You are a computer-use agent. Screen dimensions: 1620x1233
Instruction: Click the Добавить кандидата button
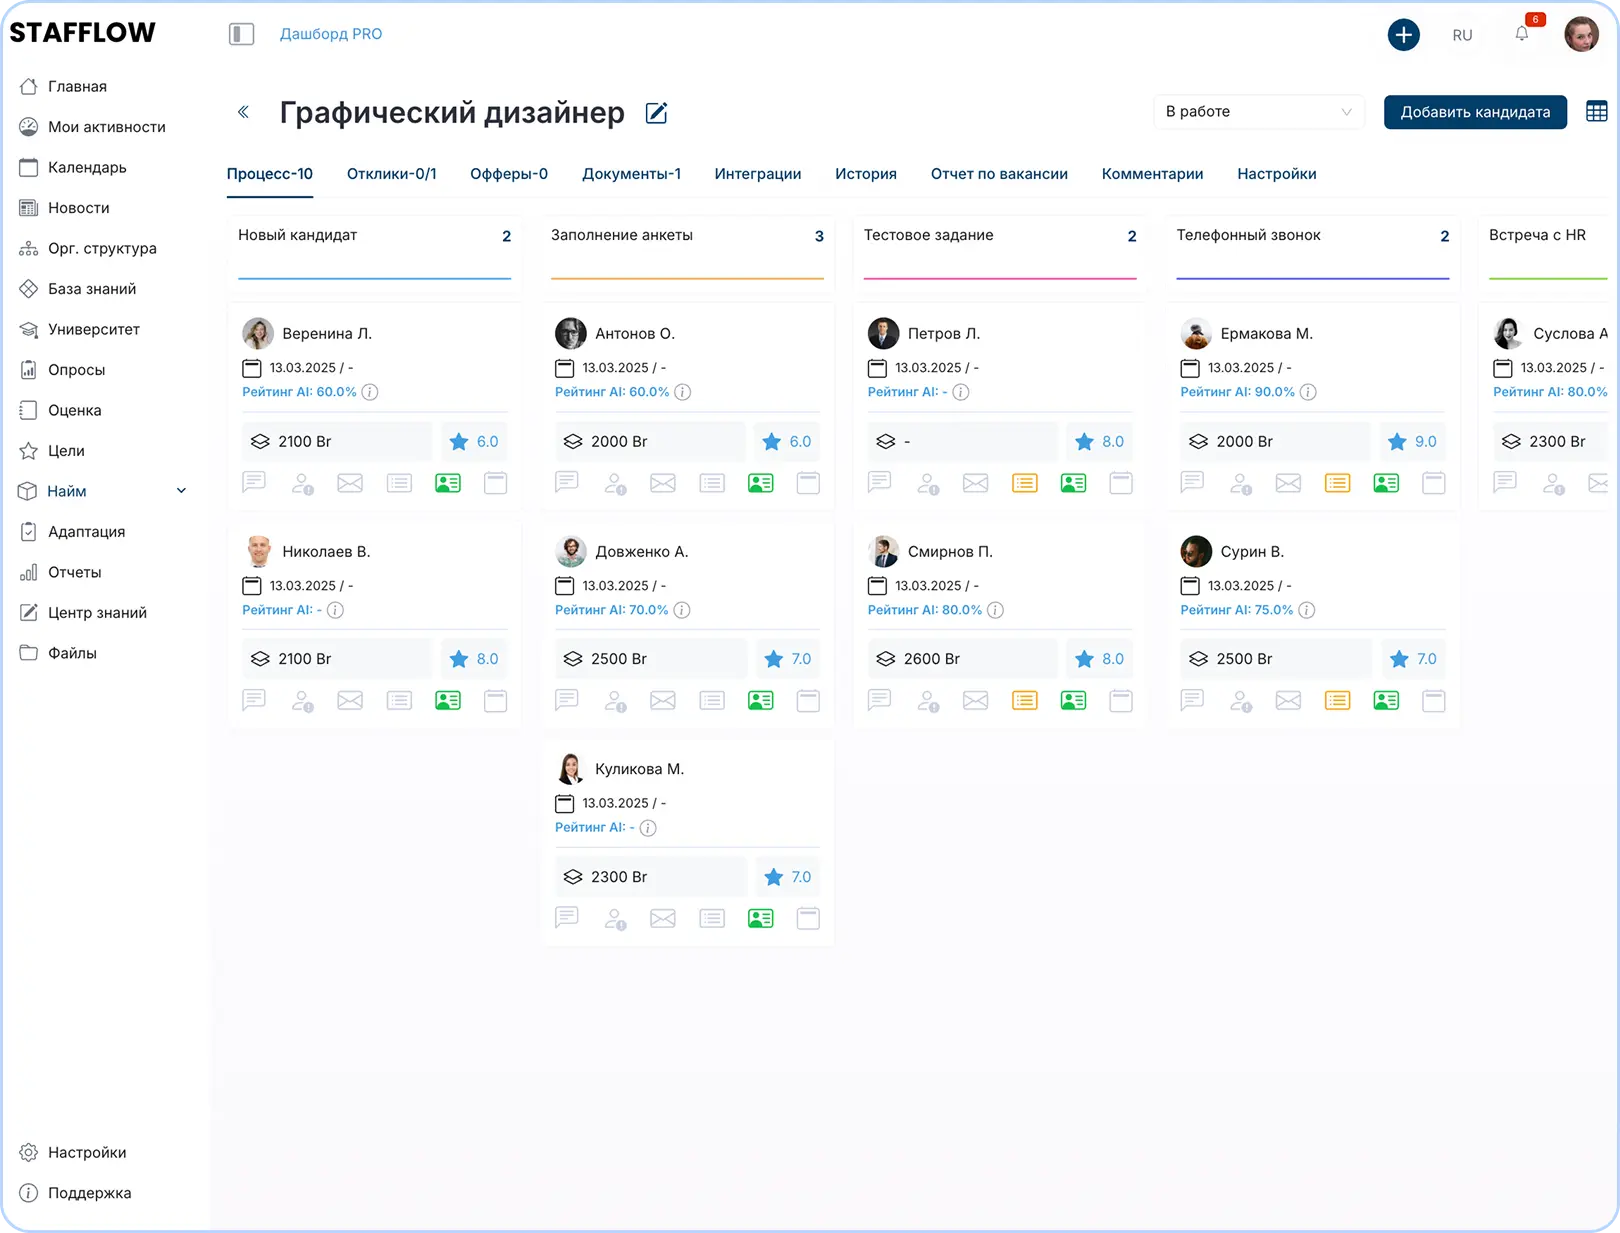click(1474, 112)
